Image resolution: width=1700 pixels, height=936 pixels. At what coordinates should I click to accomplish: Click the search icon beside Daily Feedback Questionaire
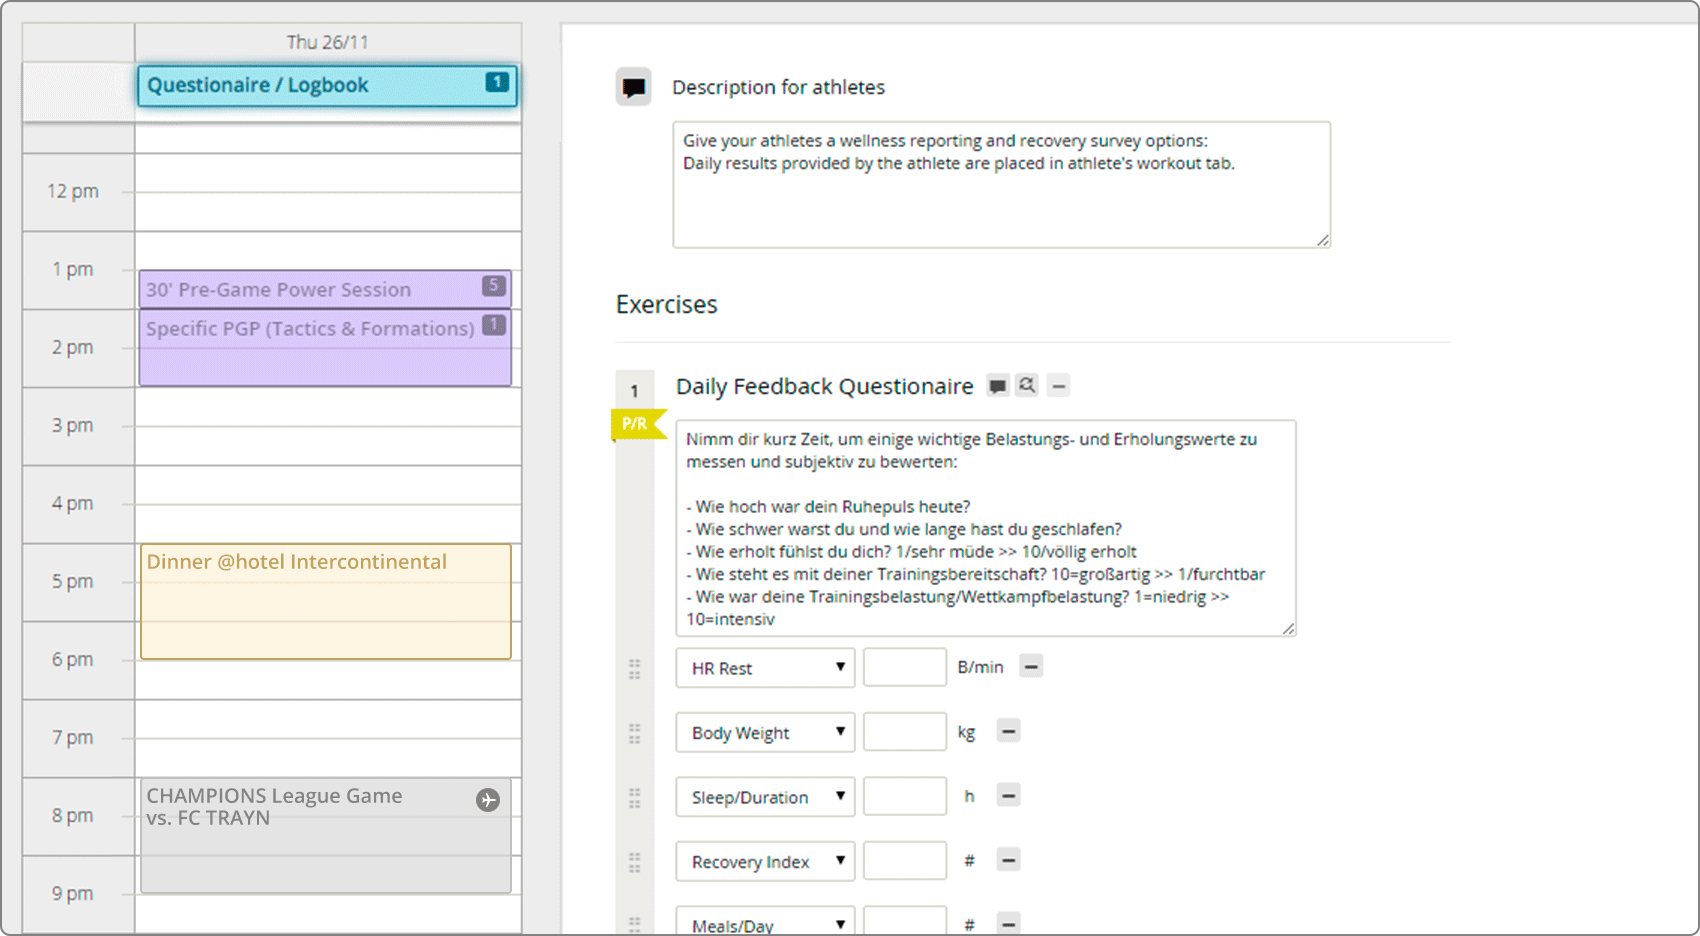point(1027,385)
